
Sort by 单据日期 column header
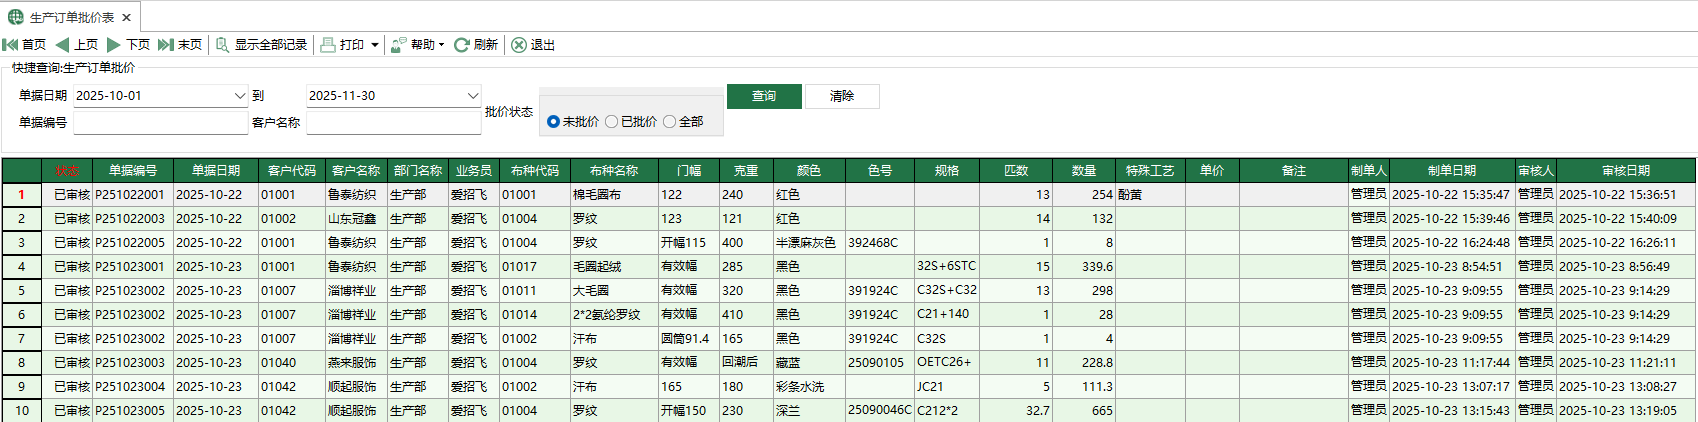(216, 170)
